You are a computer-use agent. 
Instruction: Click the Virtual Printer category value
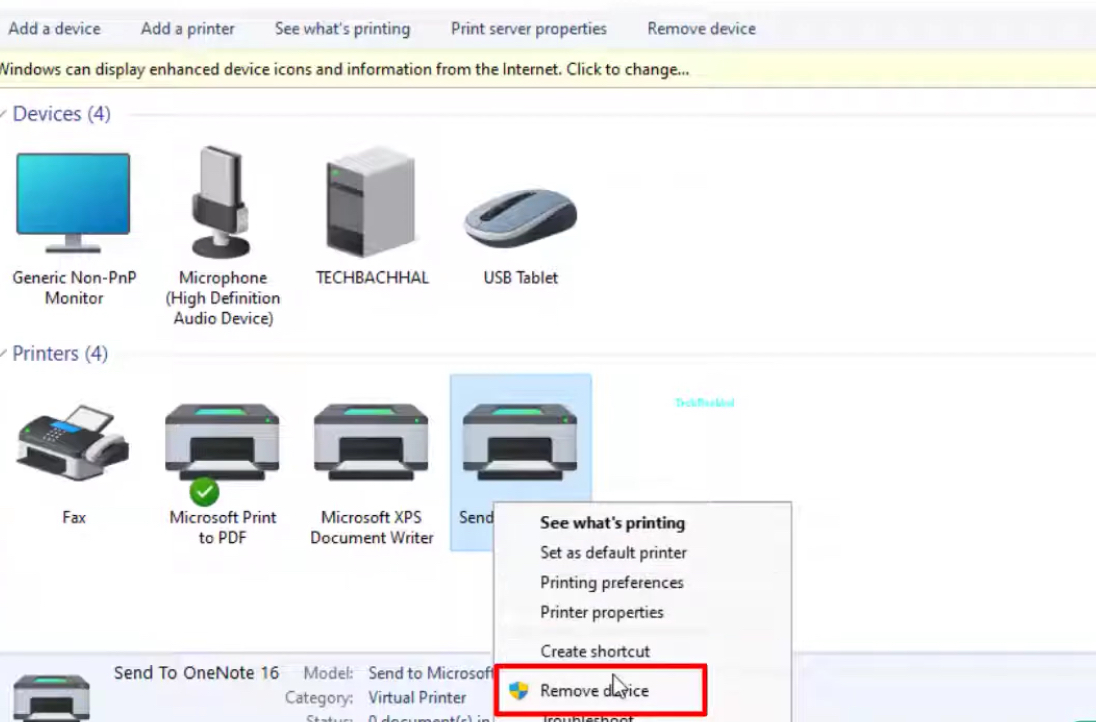(417, 698)
